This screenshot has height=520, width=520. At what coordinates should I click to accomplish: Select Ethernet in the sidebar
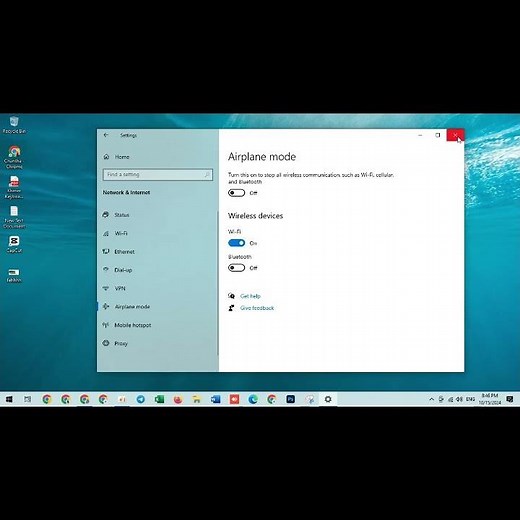click(118, 252)
